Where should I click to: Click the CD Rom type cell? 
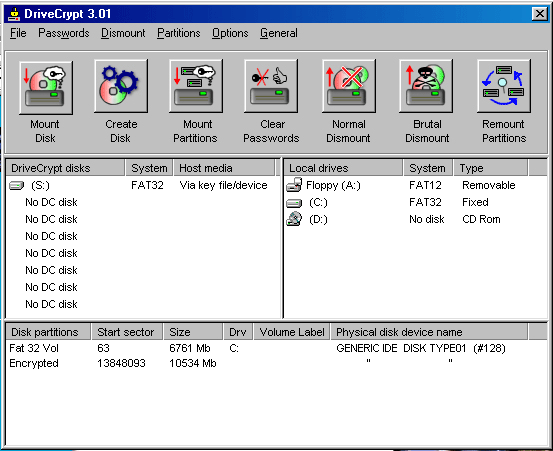pyautogui.click(x=481, y=219)
